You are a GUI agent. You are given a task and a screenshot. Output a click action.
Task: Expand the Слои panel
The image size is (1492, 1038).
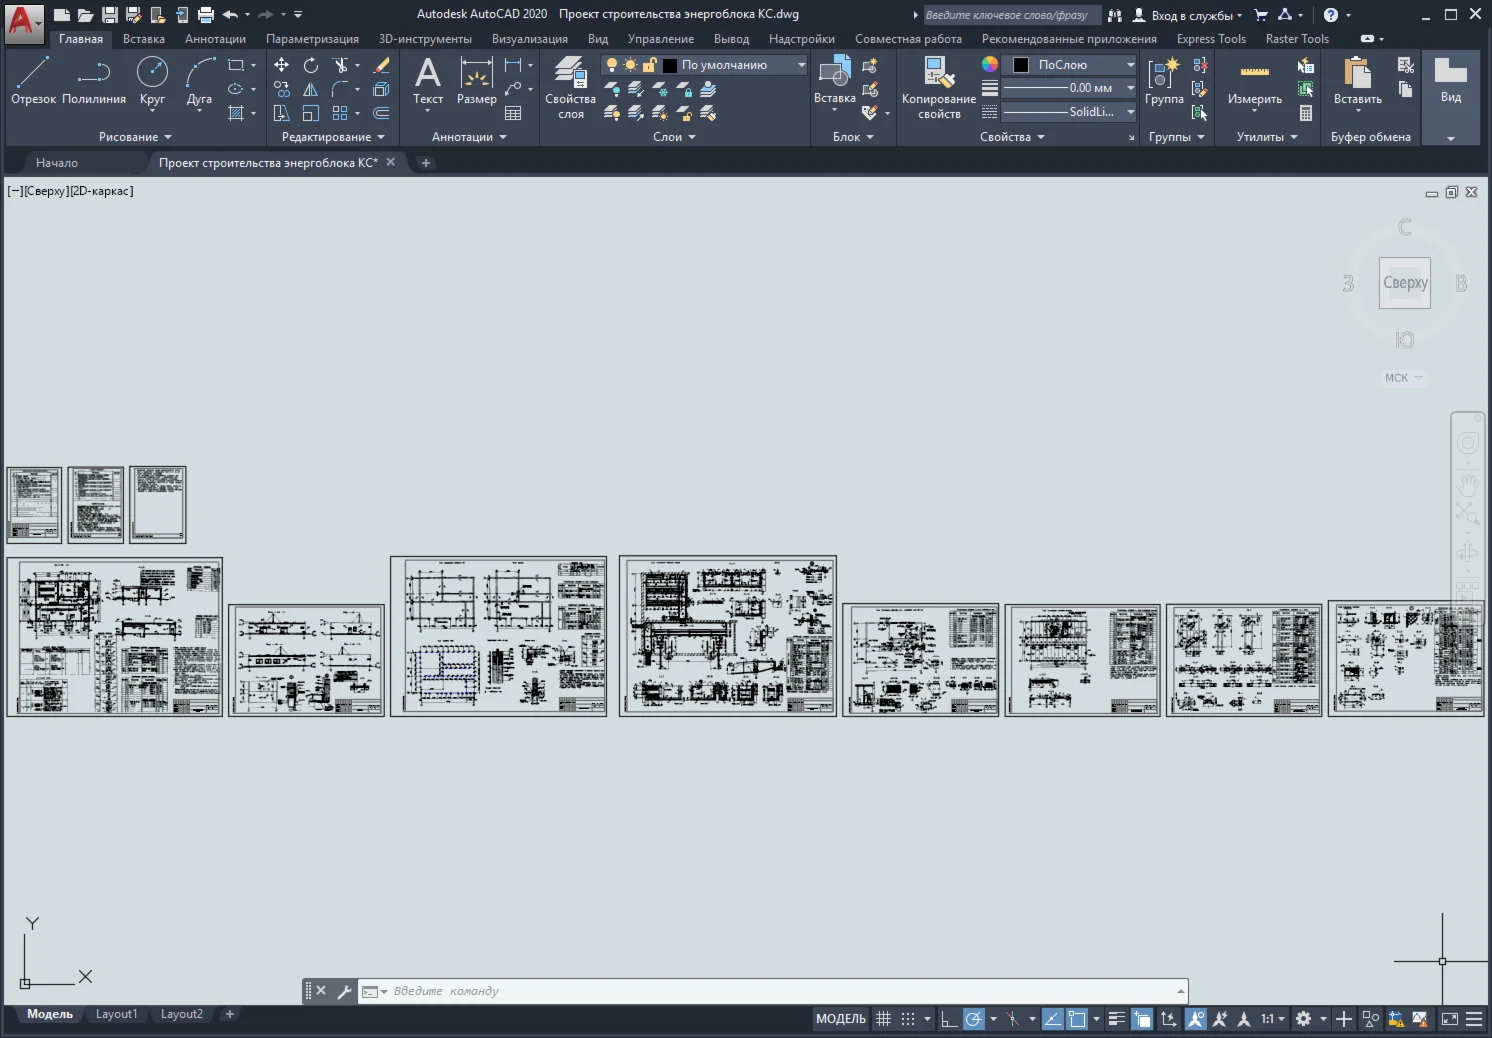coord(674,137)
